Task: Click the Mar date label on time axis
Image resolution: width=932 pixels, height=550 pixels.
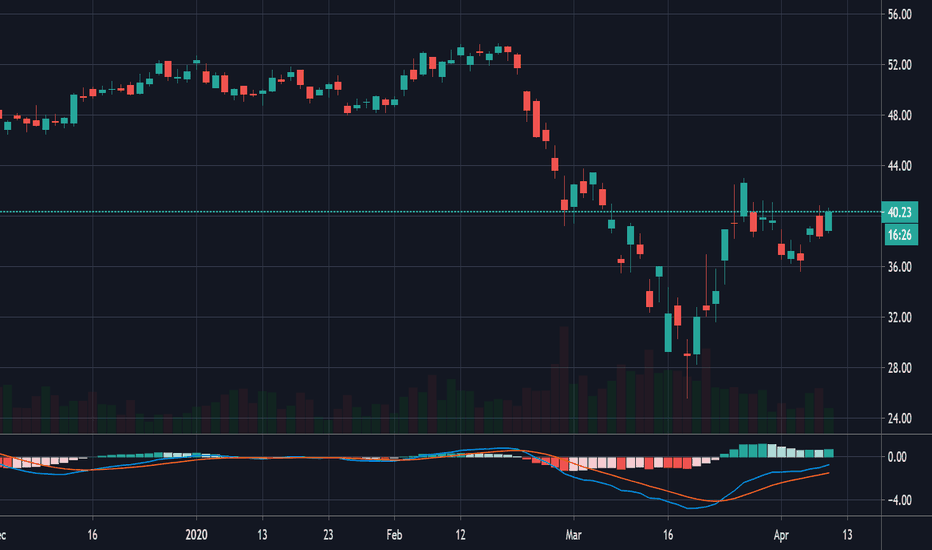Action: [x=574, y=535]
